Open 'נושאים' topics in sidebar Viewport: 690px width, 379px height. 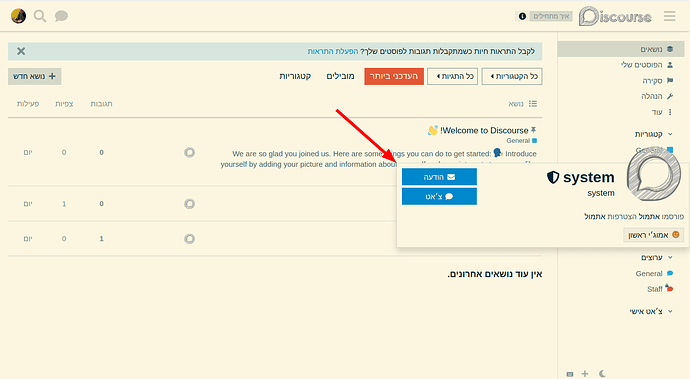pyautogui.click(x=621, y=49)
